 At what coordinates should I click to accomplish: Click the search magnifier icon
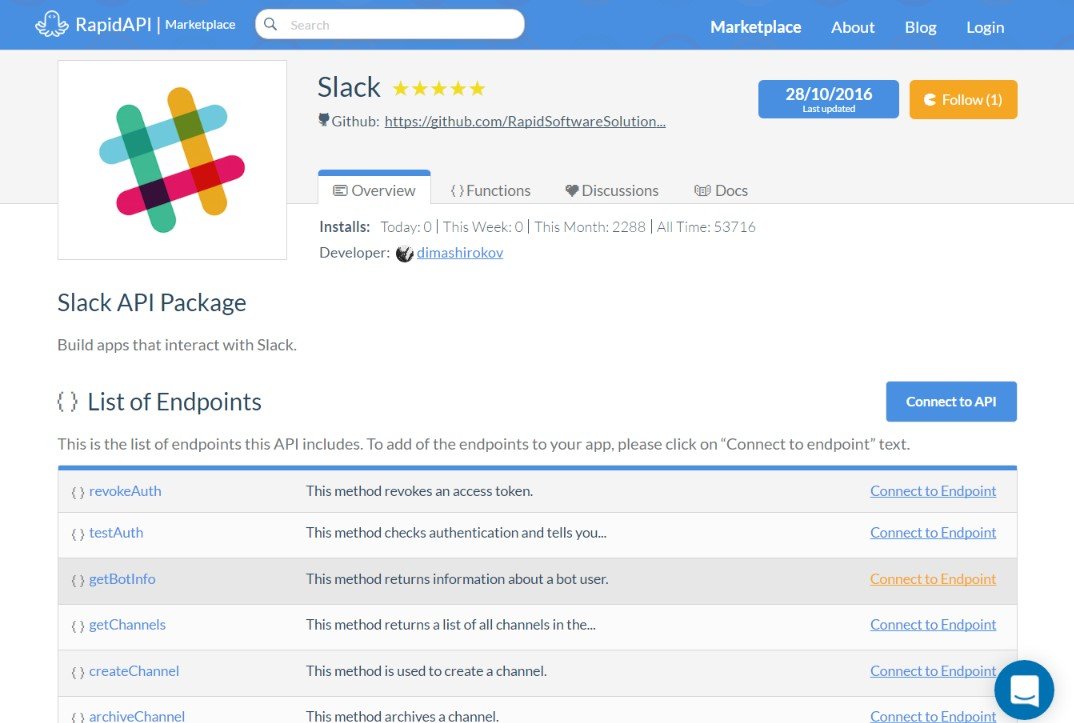271,25
